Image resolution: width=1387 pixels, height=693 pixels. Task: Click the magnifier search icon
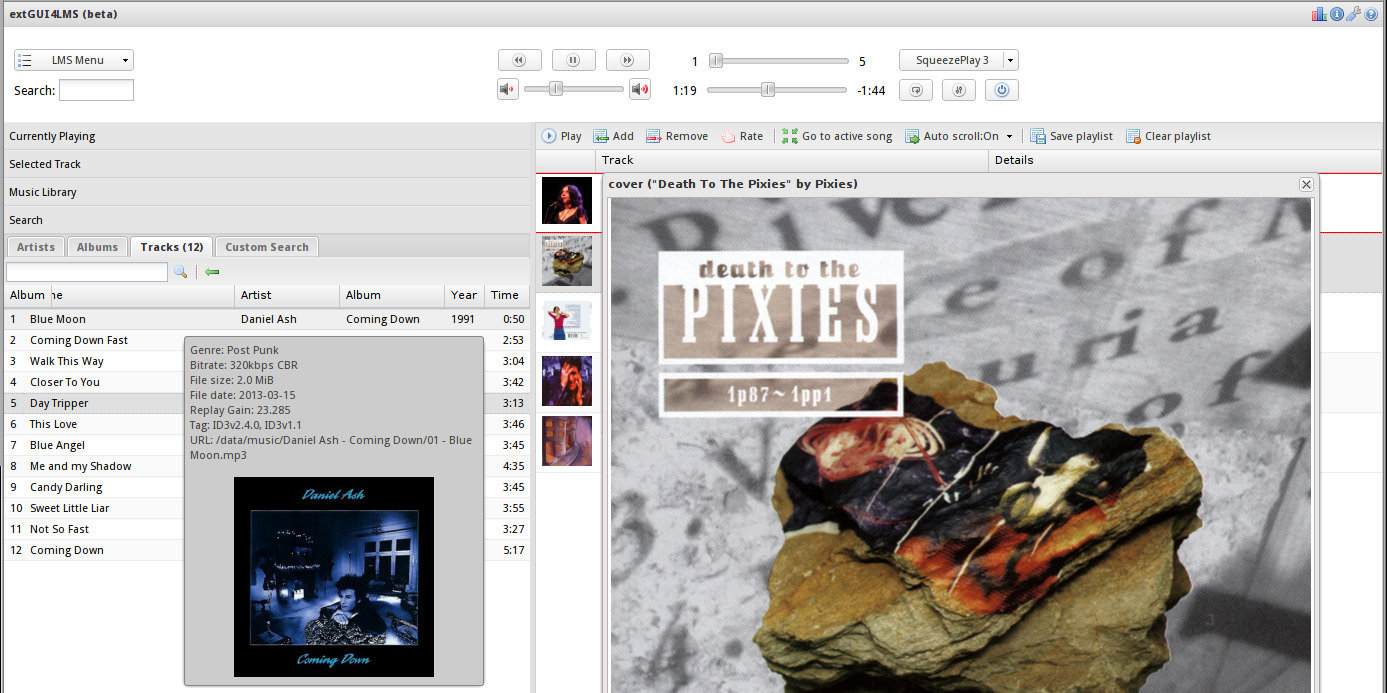tap(181, 272)
